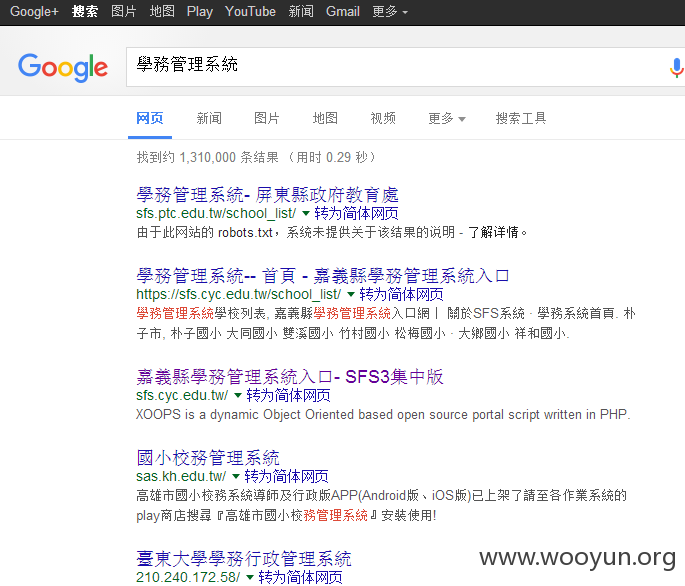Open Play in the top bar

click(x=200, y=11)
